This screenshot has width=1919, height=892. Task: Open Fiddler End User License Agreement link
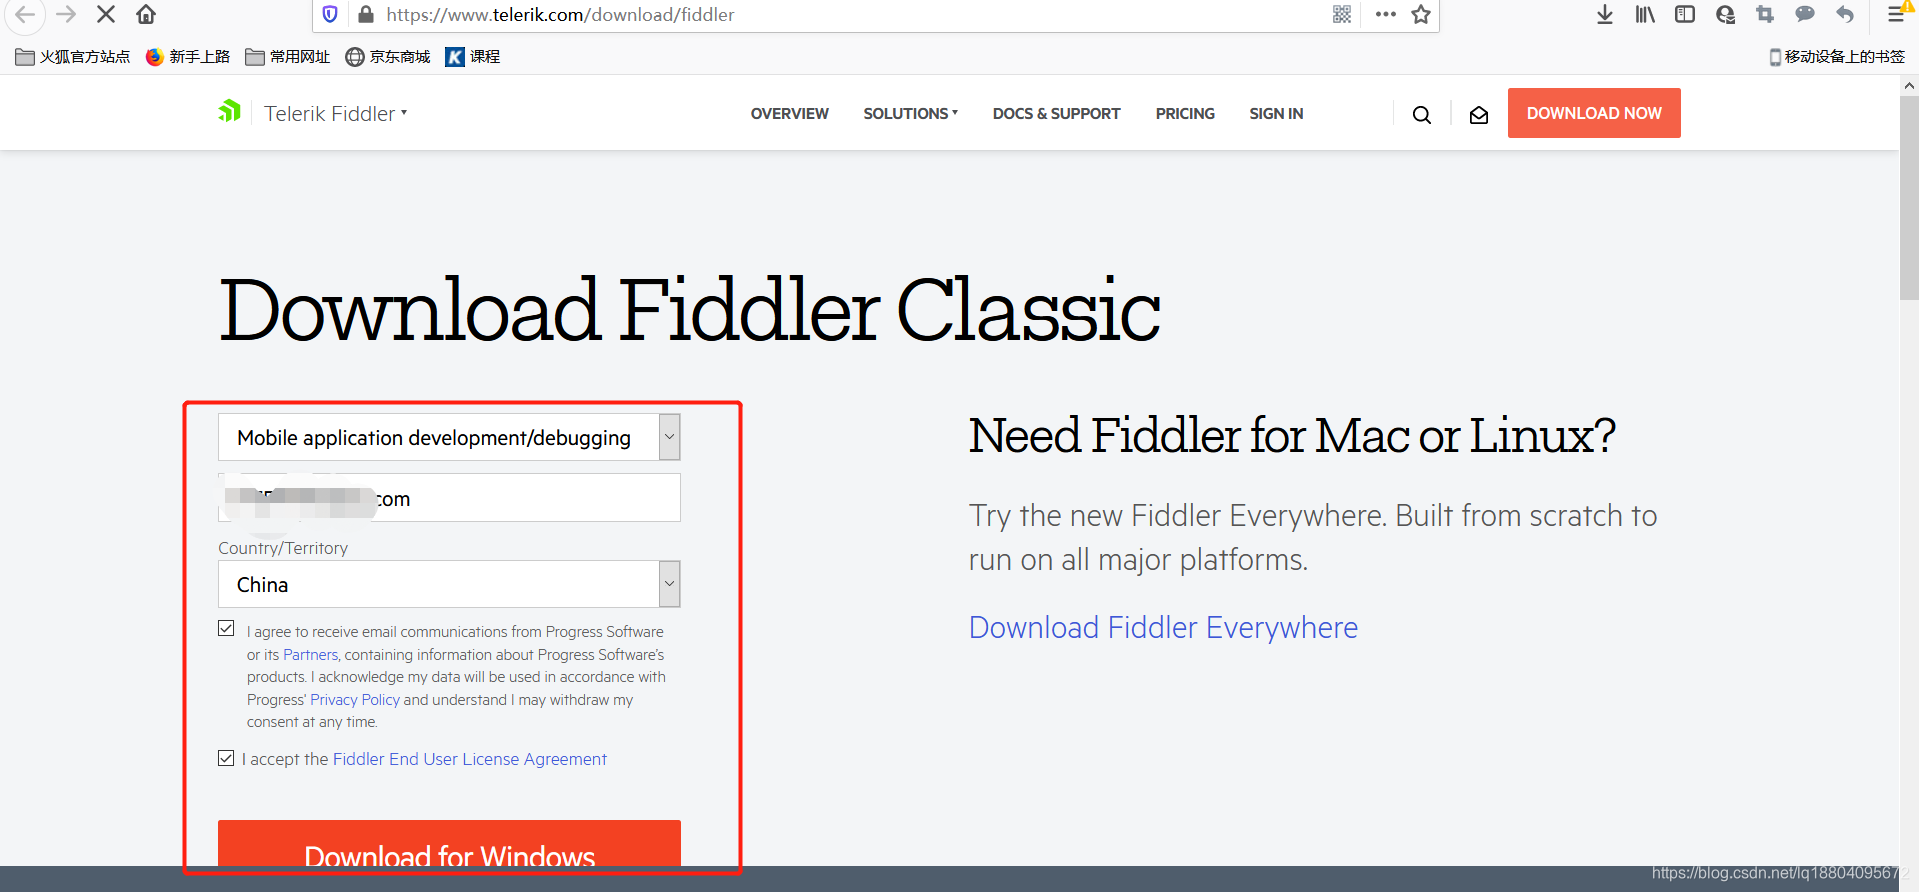tap(470, 759)
